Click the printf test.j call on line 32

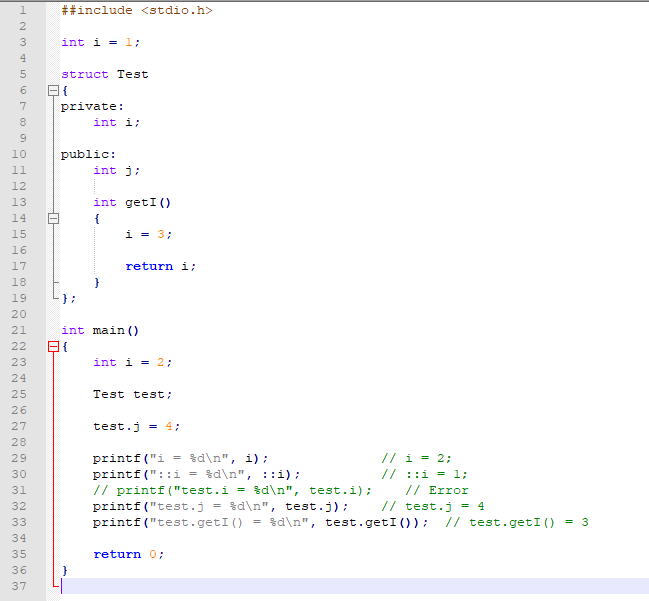(221, 506)
